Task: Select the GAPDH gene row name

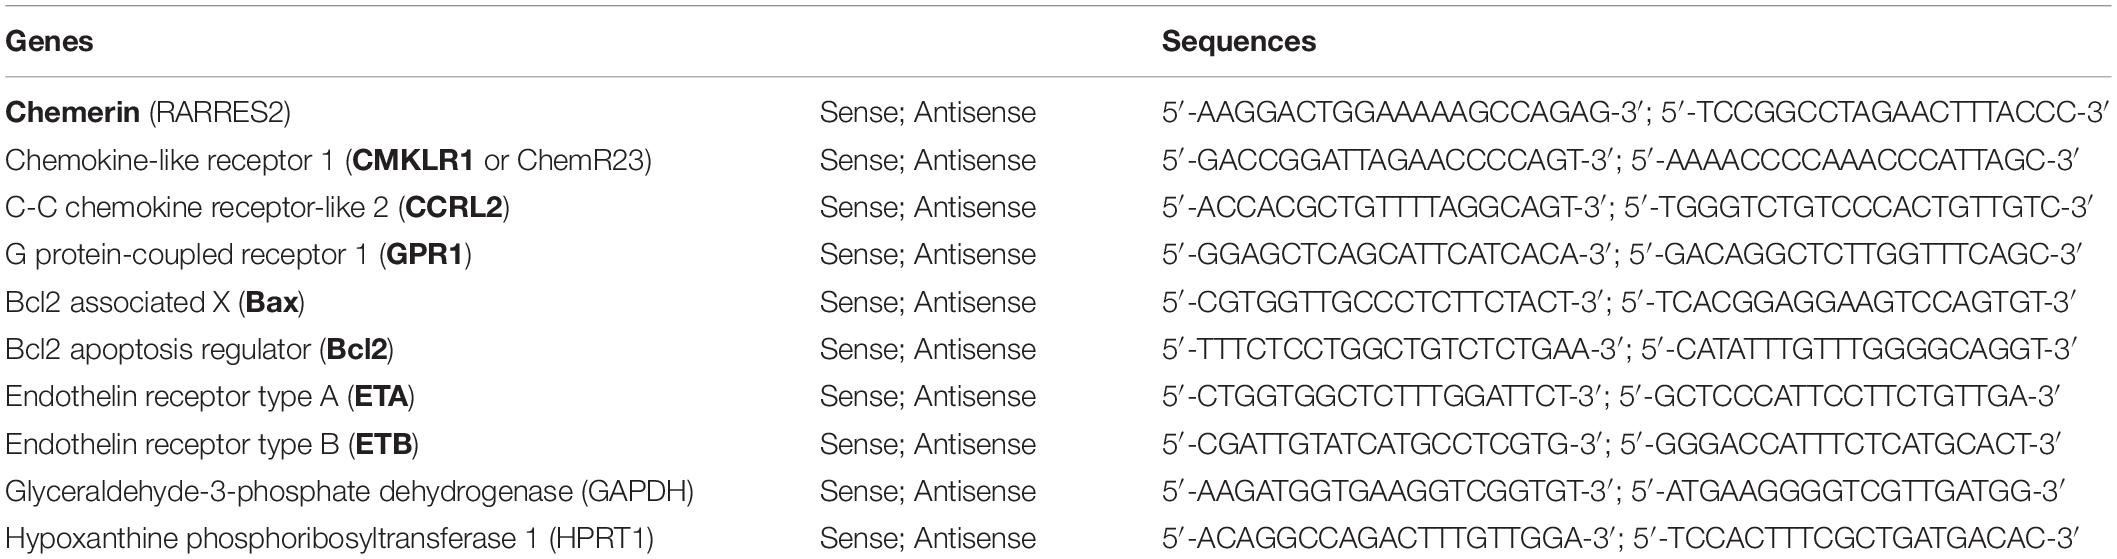Action: [x=349, y=491]
